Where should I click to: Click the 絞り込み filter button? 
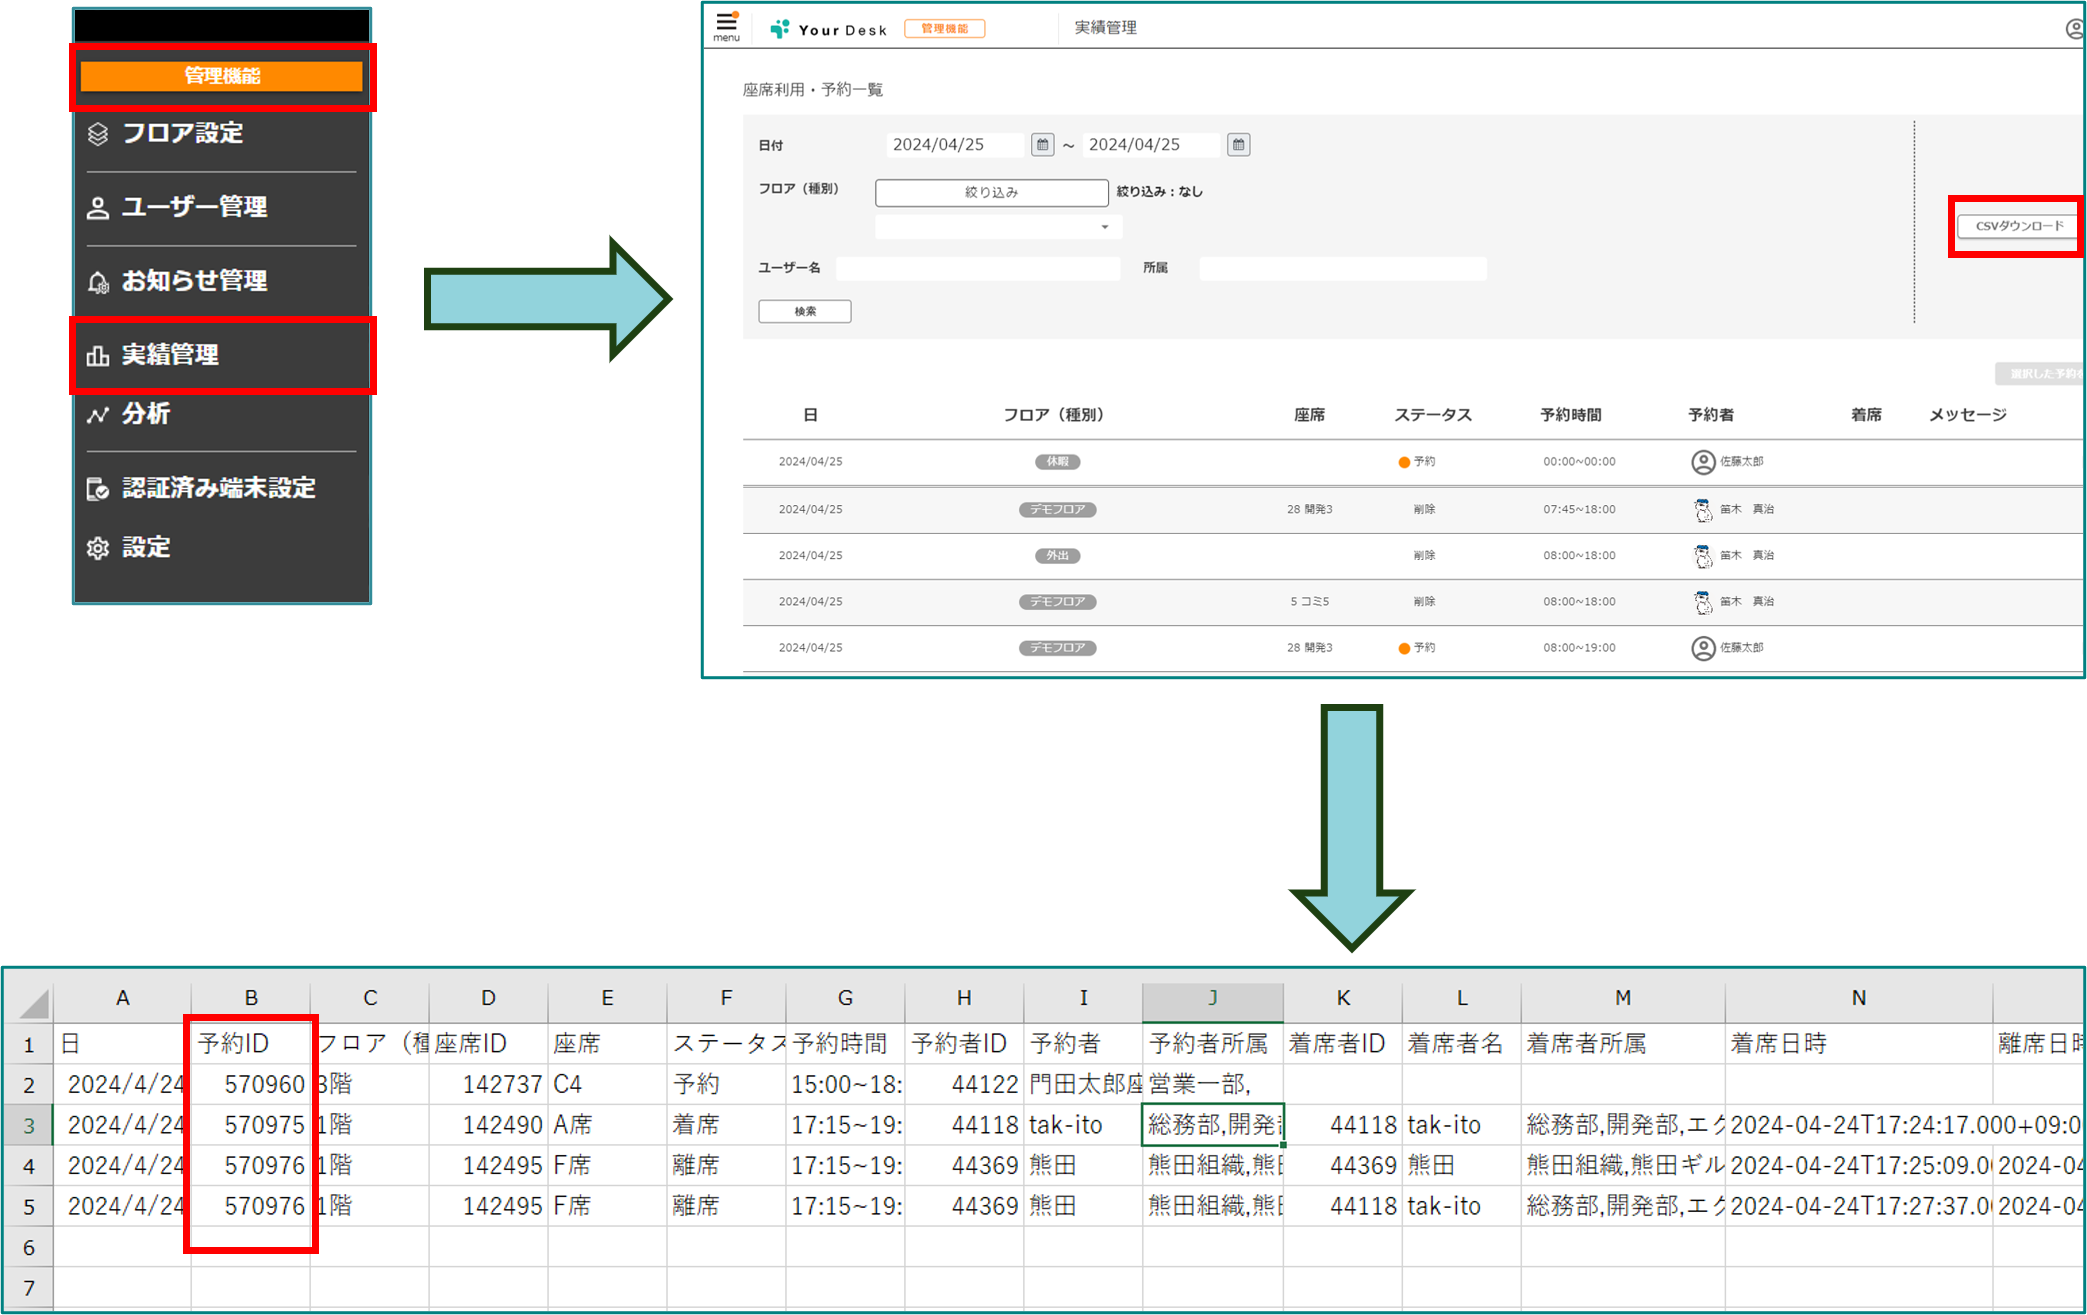[991, 192]
